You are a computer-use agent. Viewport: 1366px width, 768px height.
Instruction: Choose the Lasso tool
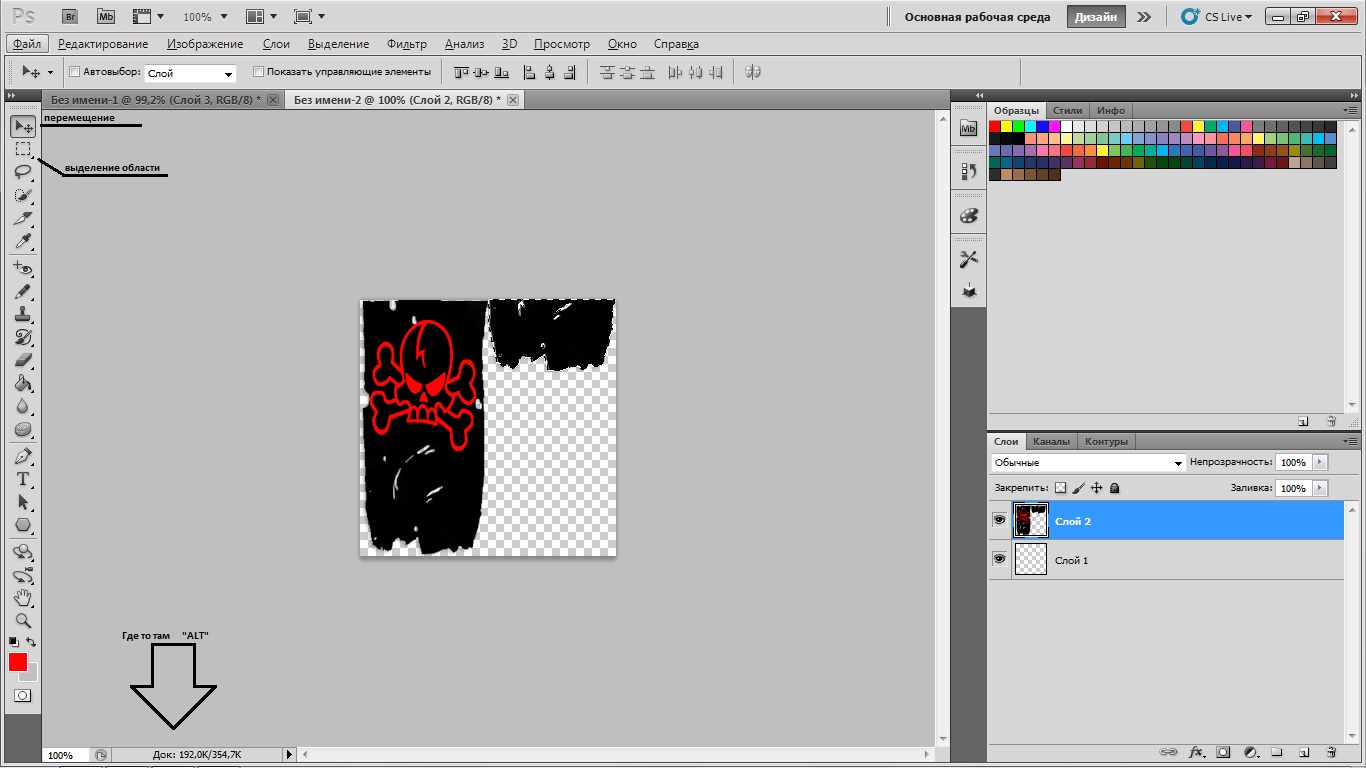[23, 172]
